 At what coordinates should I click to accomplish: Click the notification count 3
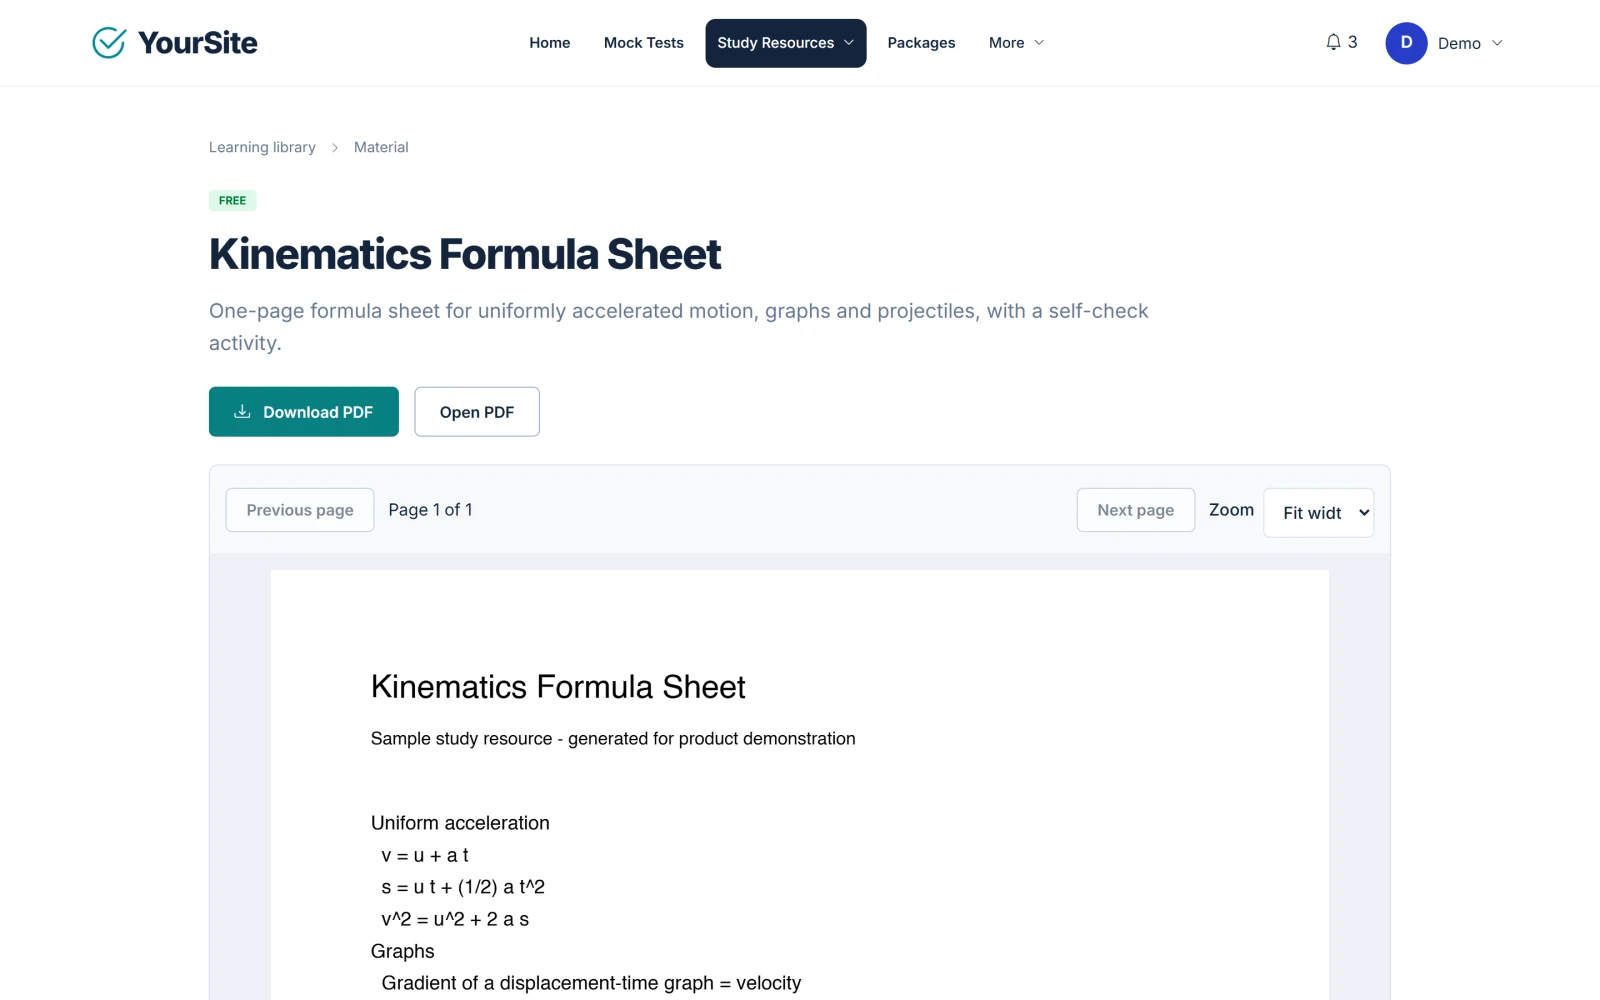(1353, 42)
